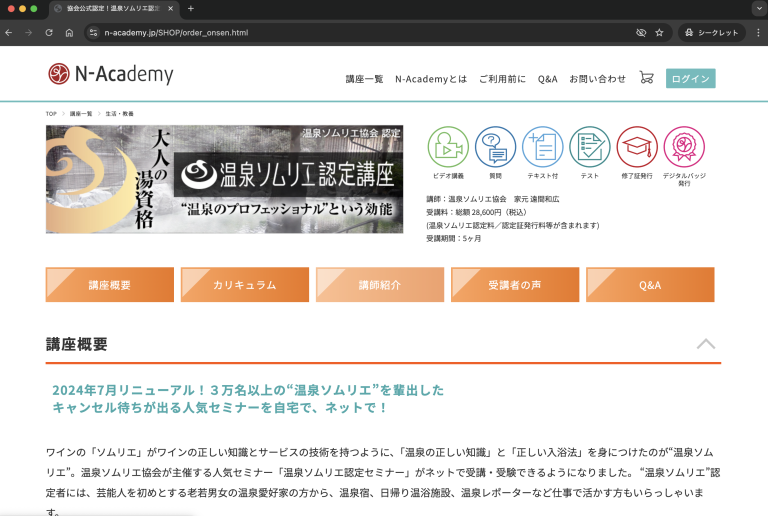Image resolution: width=768 pixels, height=516 pixels.
Task: Click the 講師：温泉ソムリエ協会 text line
Action: (x=493, y=199)
